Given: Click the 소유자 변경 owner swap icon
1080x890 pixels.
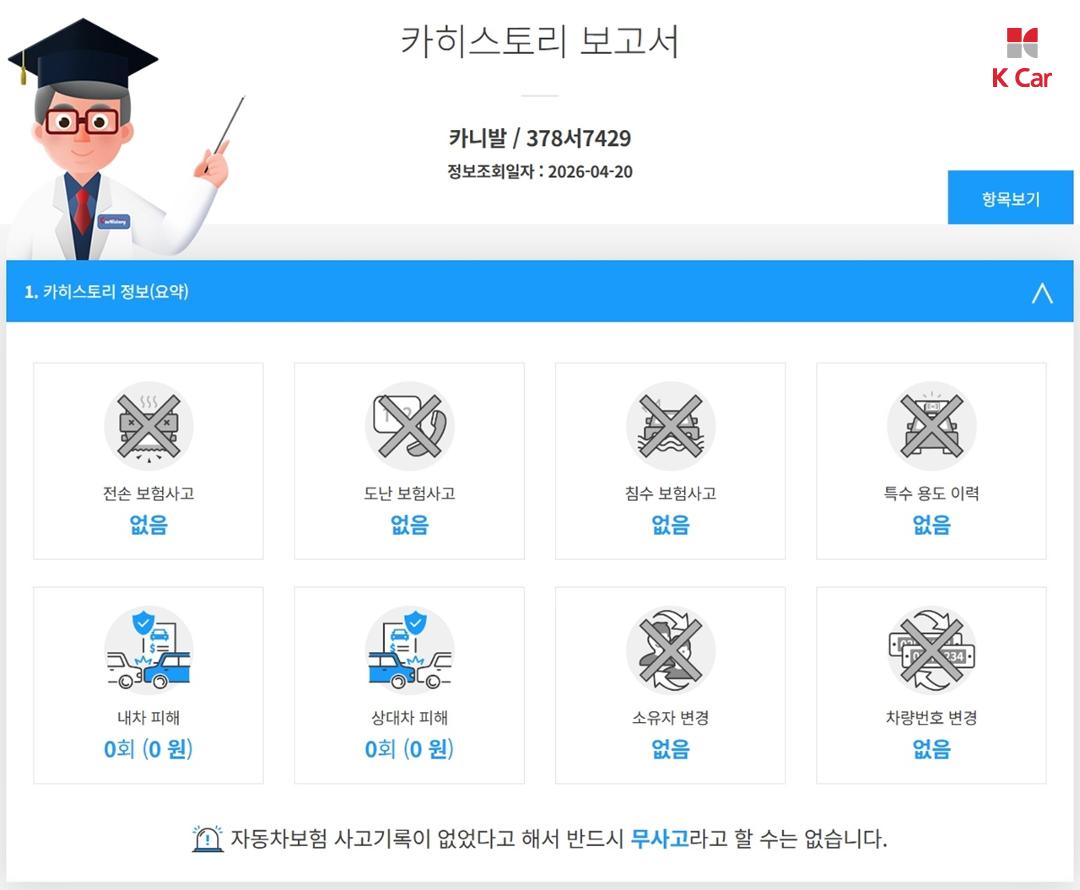Looking at the screenshot, I should [x=670, y=650].
